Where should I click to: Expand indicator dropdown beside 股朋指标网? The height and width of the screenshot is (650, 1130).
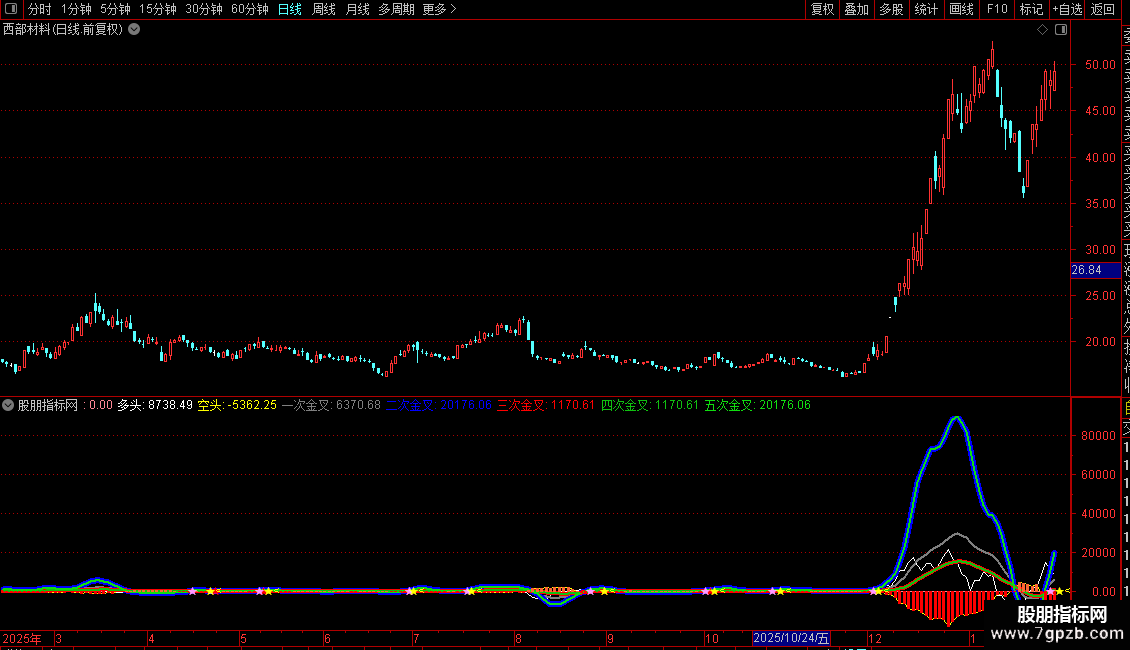pos(8,405)
